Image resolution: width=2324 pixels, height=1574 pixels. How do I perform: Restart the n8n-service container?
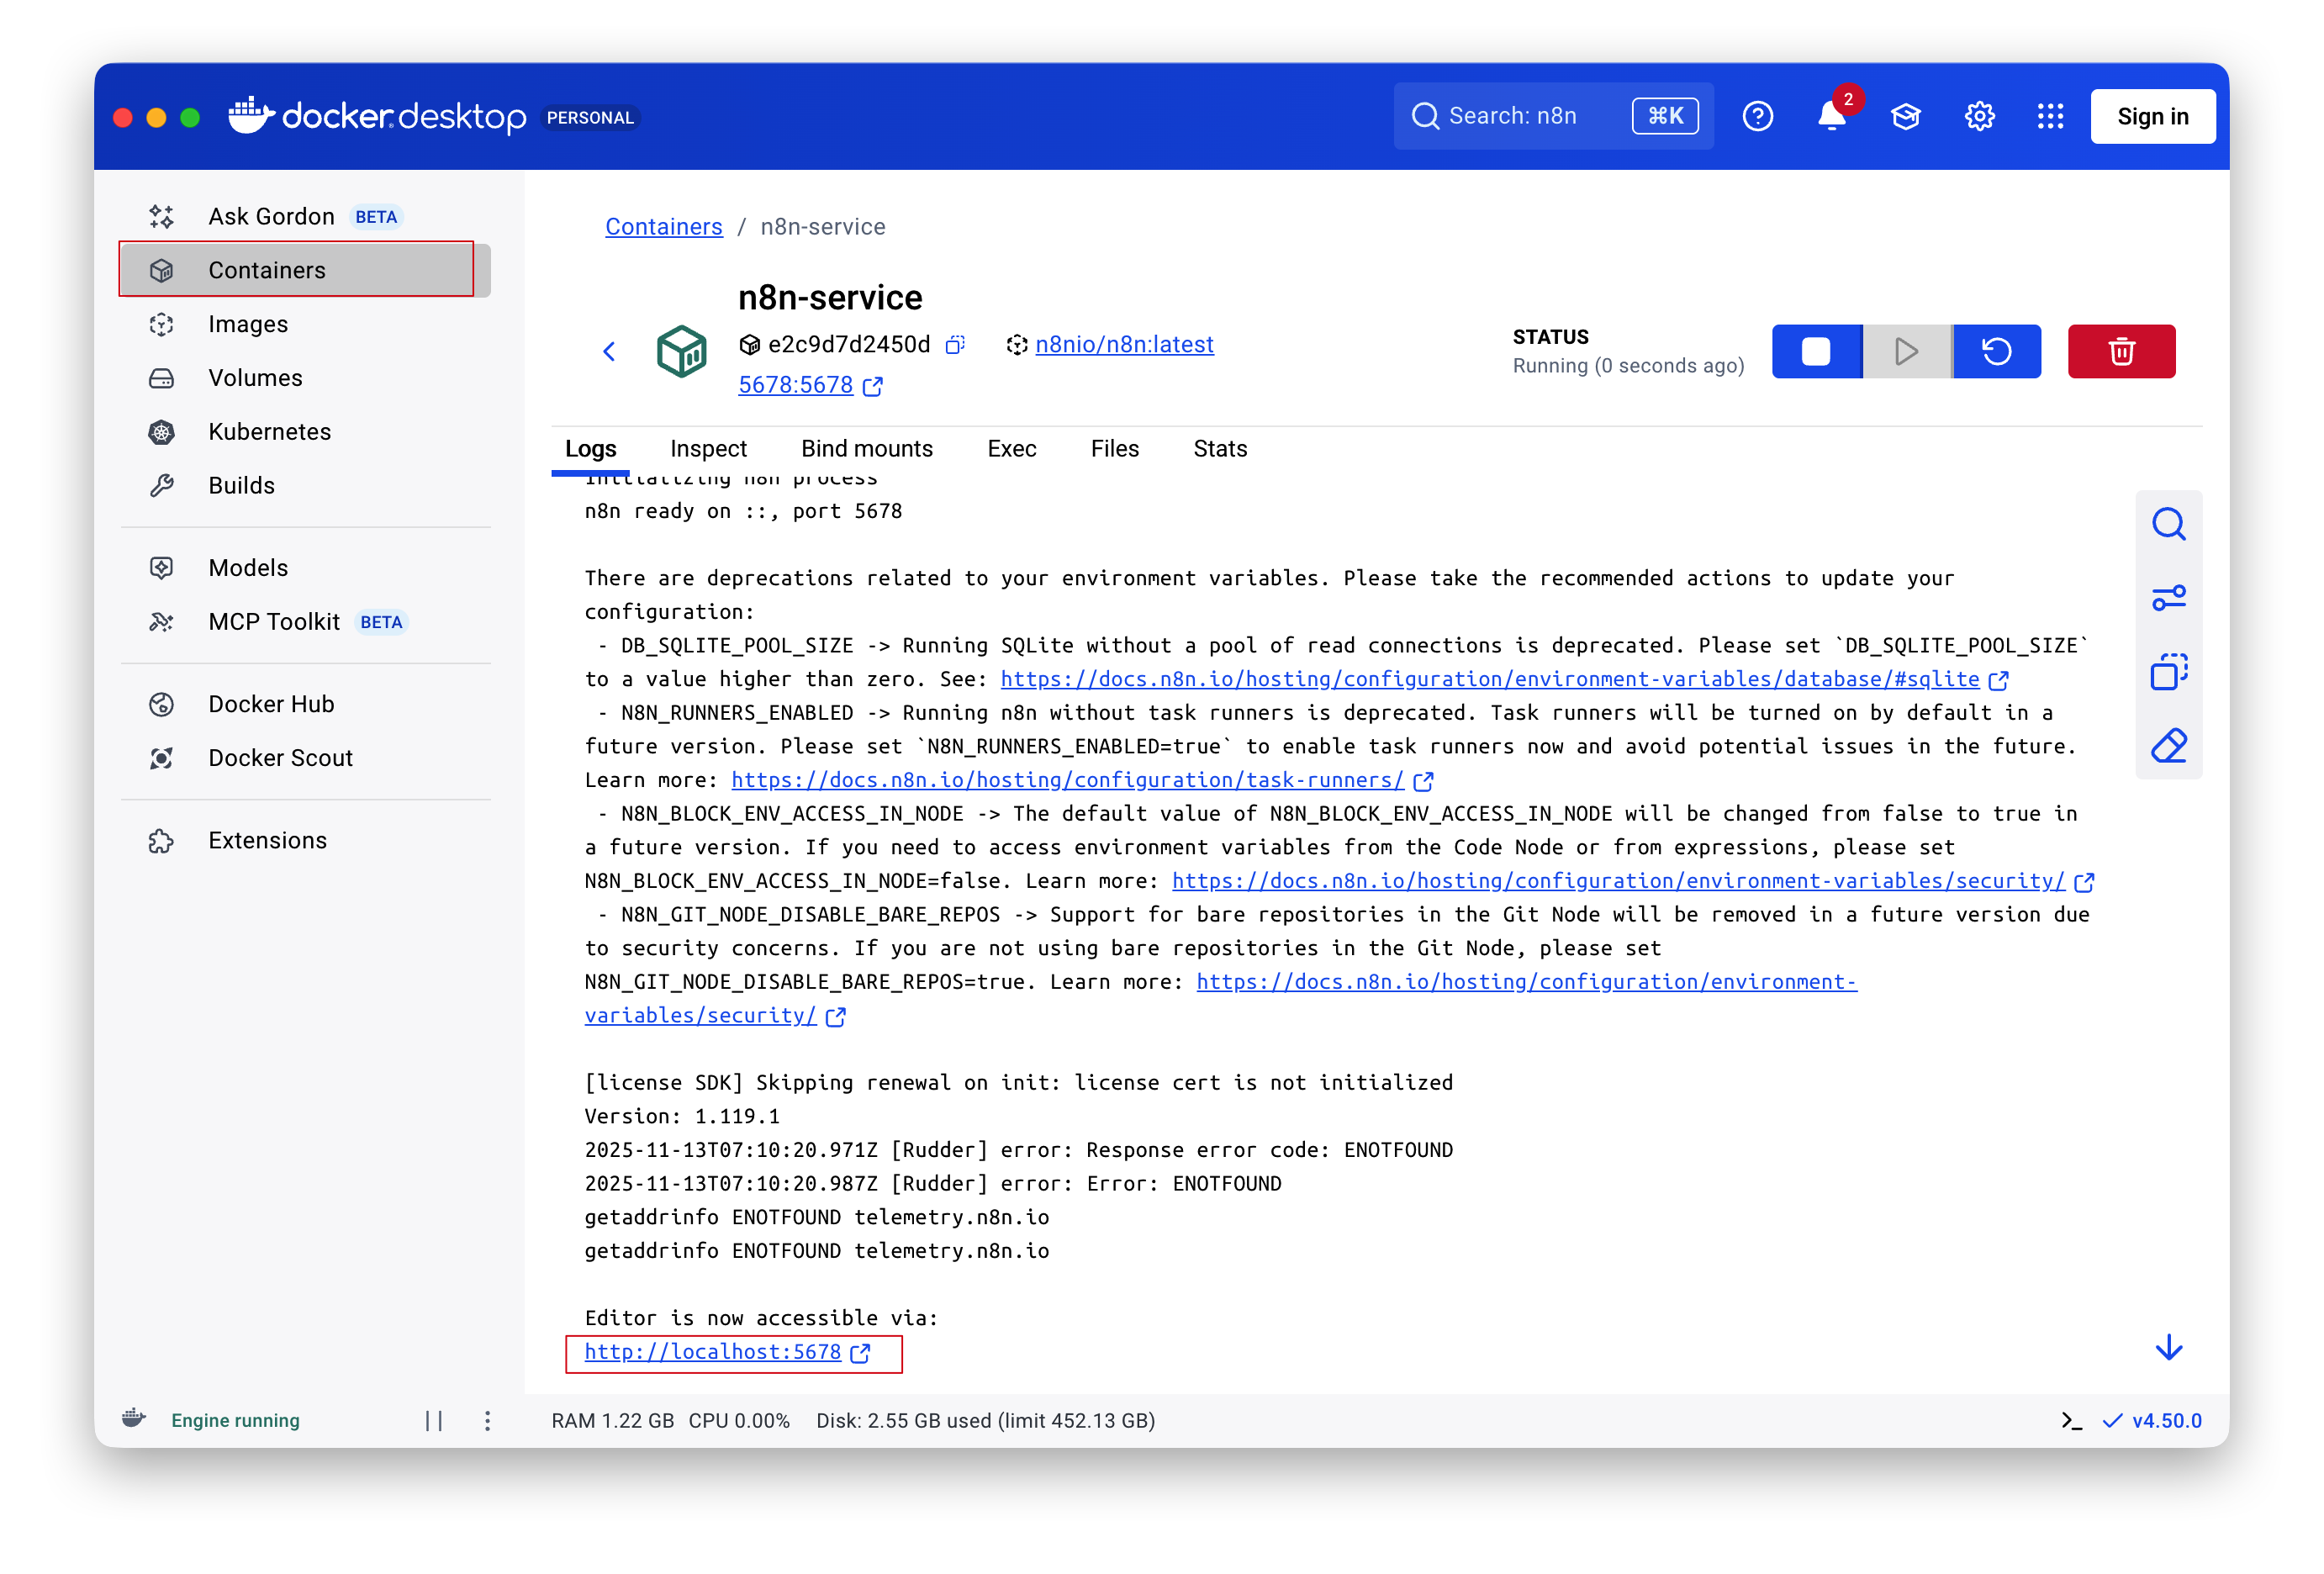[1996, 351]
